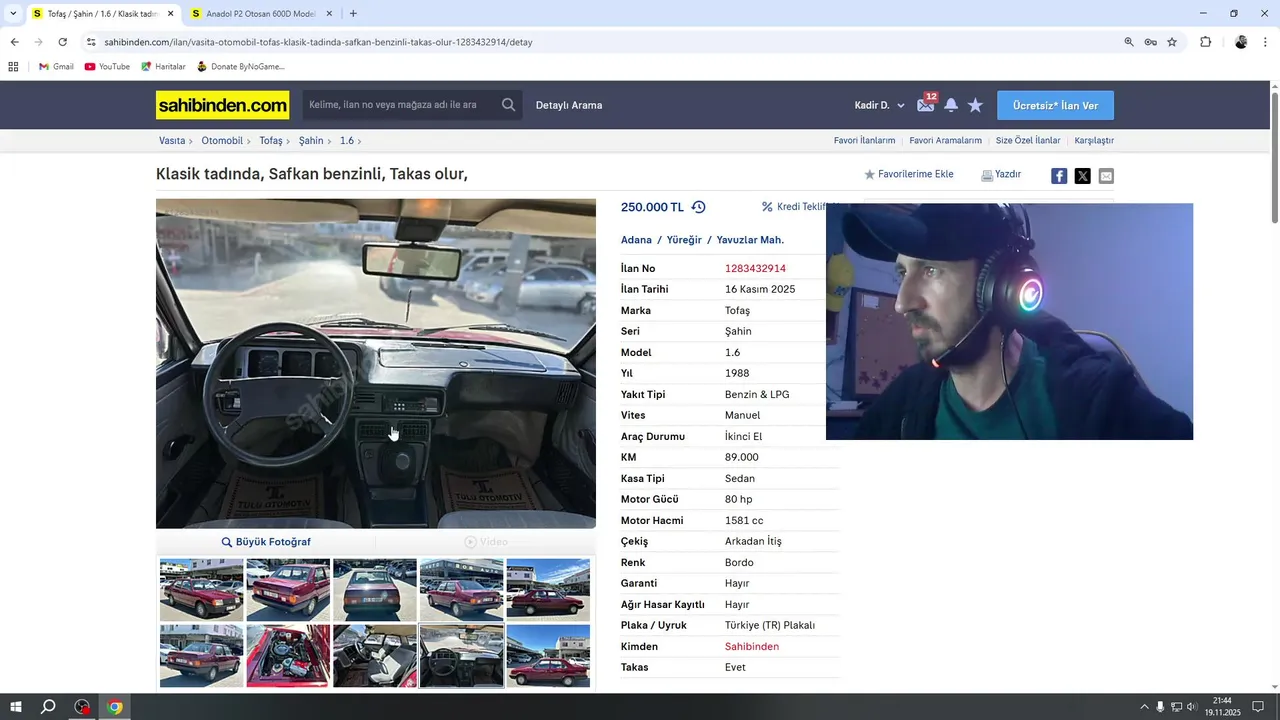
Task: Close the Anadol P2 Otosan tab
Action: 329,14
